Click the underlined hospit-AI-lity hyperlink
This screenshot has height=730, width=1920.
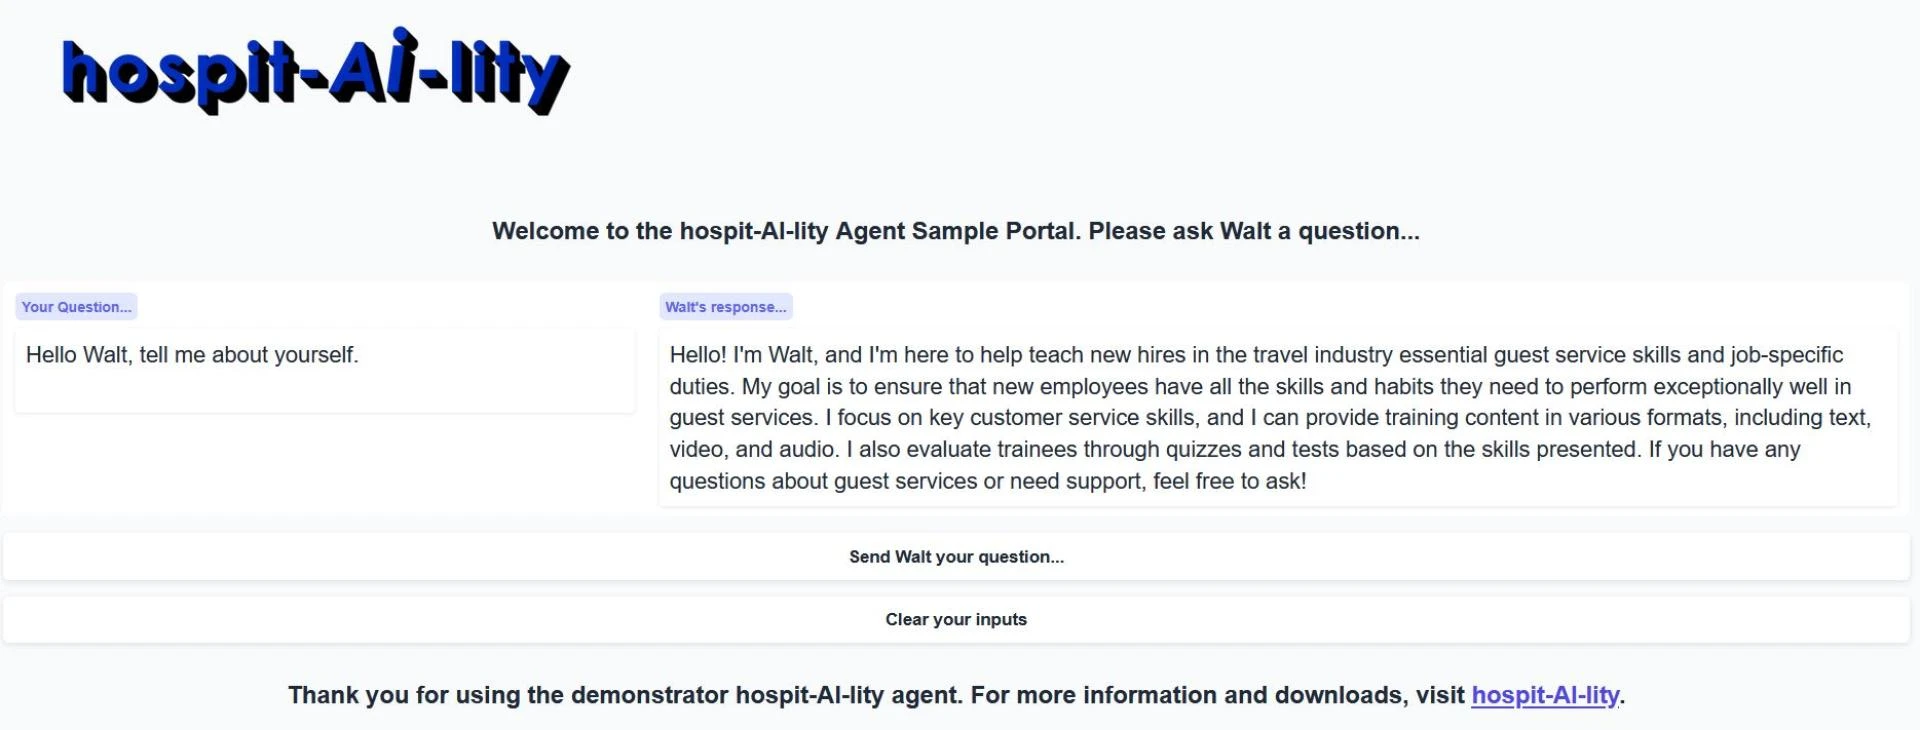click(x=1545, y=694)
